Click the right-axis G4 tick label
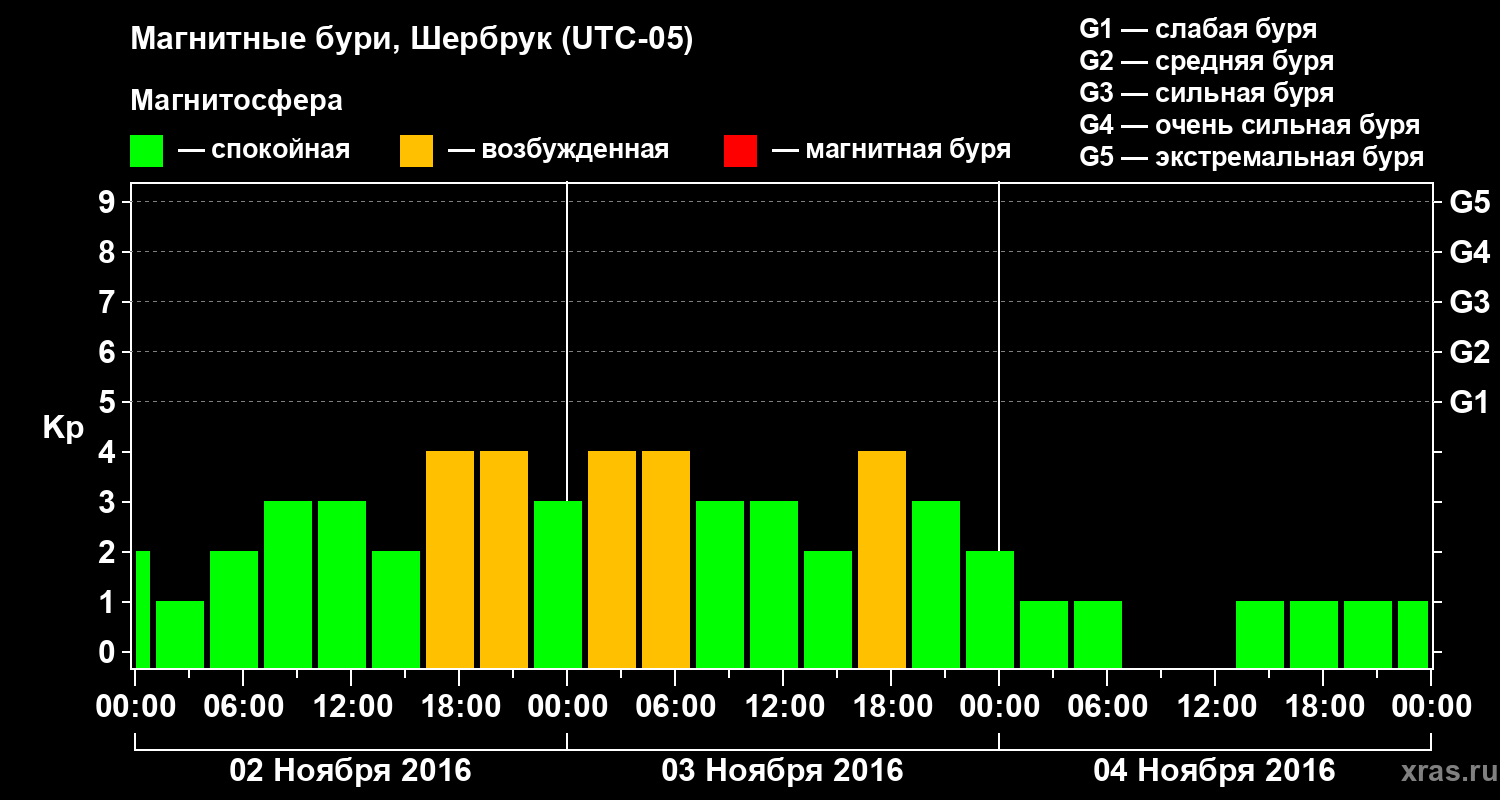Viewport: 1500px width, 800px height. [1470, 252]
